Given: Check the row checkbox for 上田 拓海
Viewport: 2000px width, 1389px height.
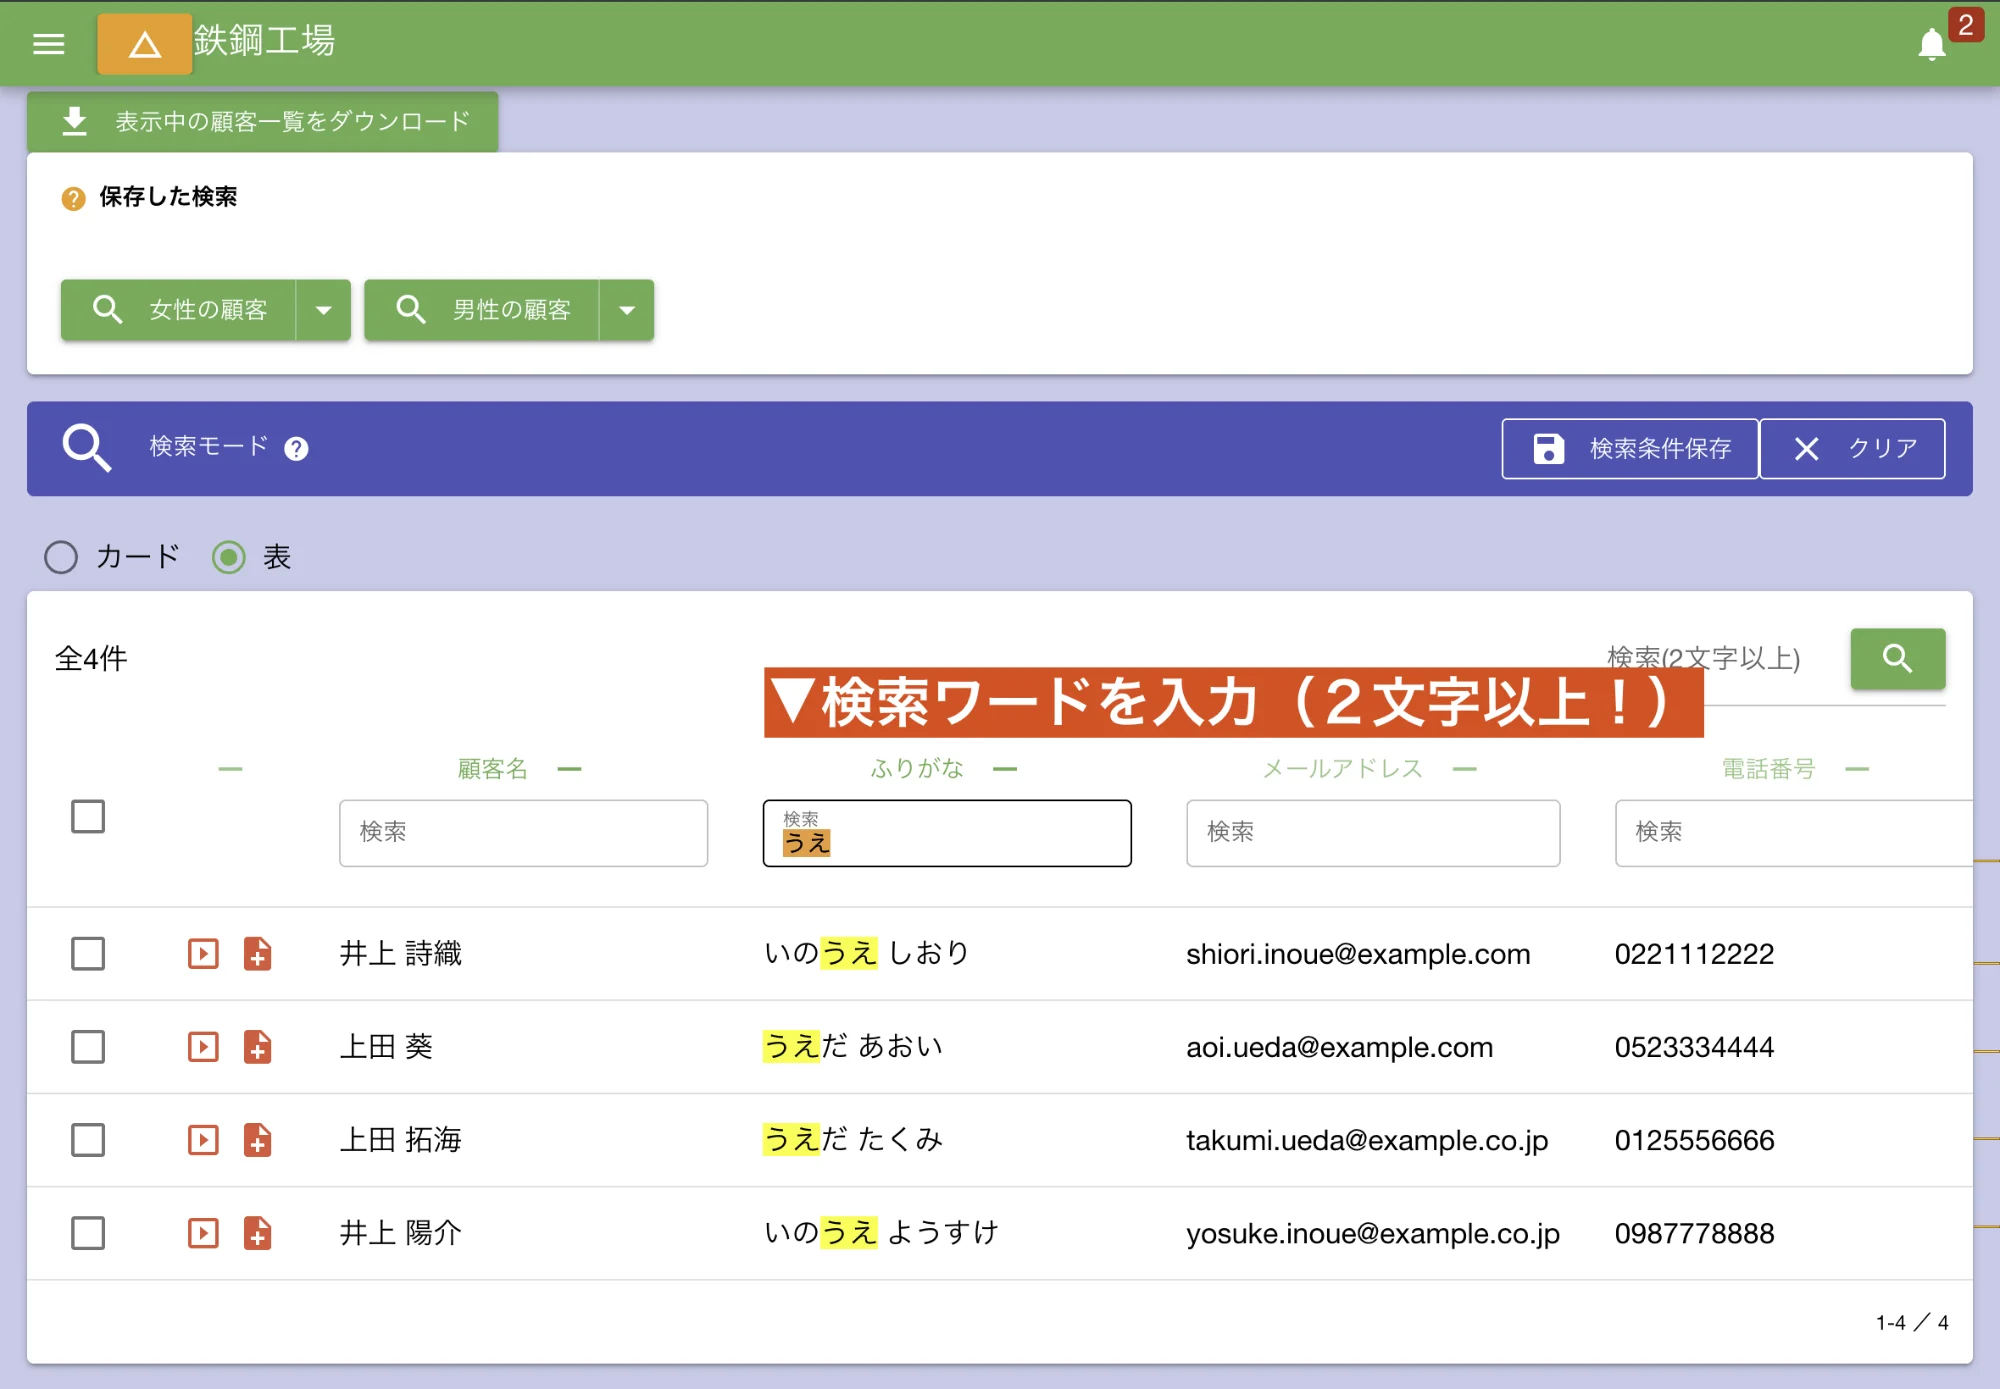Looking at the screenshot, I should click(x=88, y=1140).
